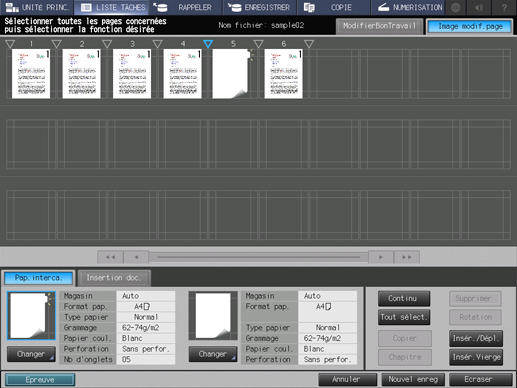The image size is (517, 388).
Task: Click the Tout sélect. button
Action: pos(404,317)
